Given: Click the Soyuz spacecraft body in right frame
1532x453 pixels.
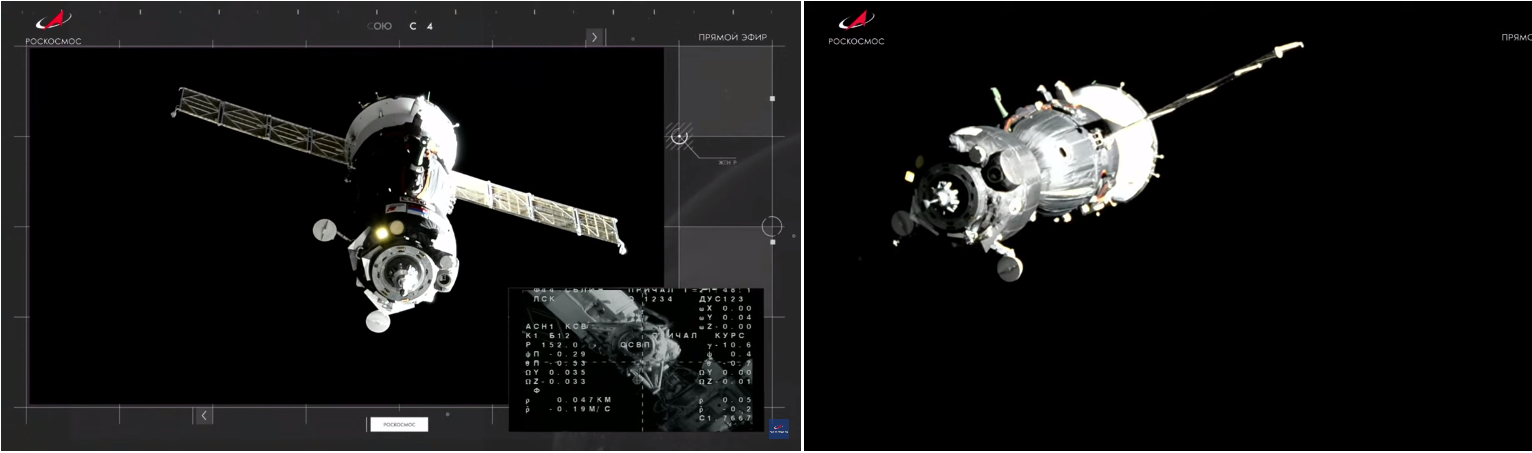Looking at the screenshot, I should pyautogui.click(x=1040, y=160).
